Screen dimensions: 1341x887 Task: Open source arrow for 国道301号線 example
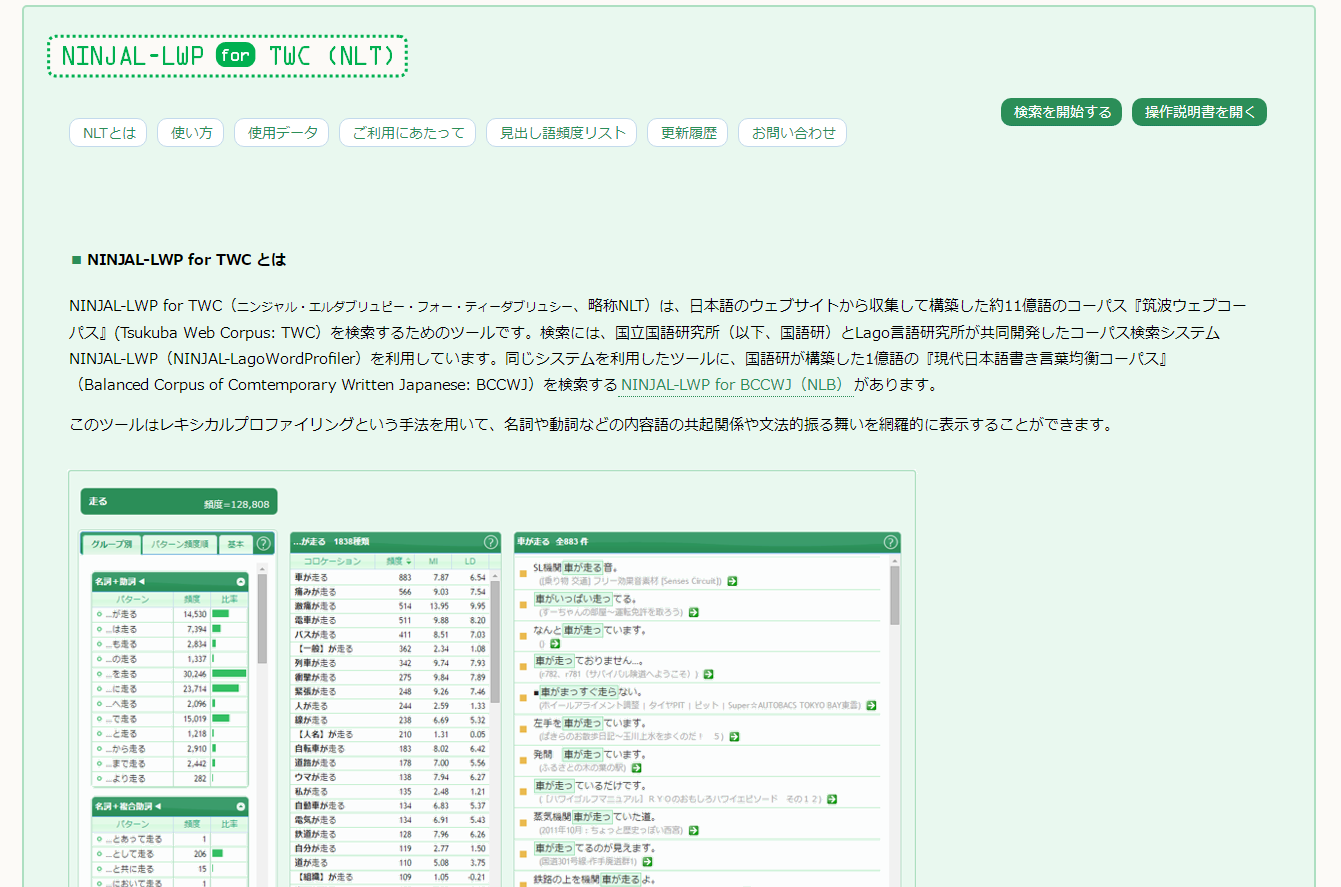[x=647, y=861]
